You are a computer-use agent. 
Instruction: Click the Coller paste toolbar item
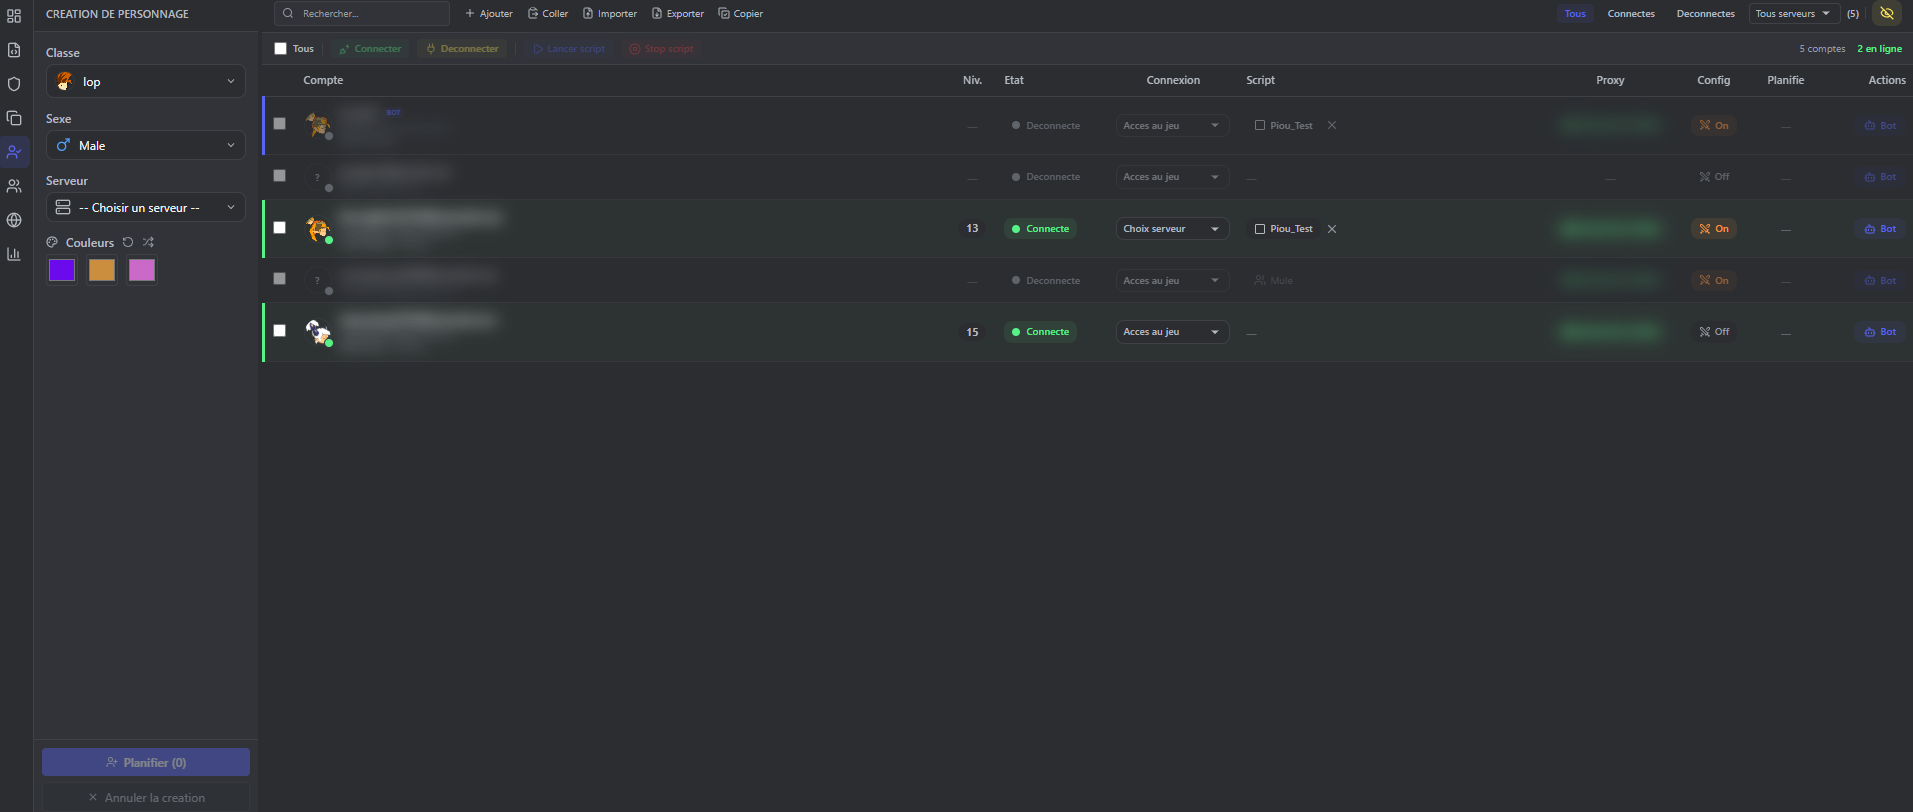(x=548, y=14)
